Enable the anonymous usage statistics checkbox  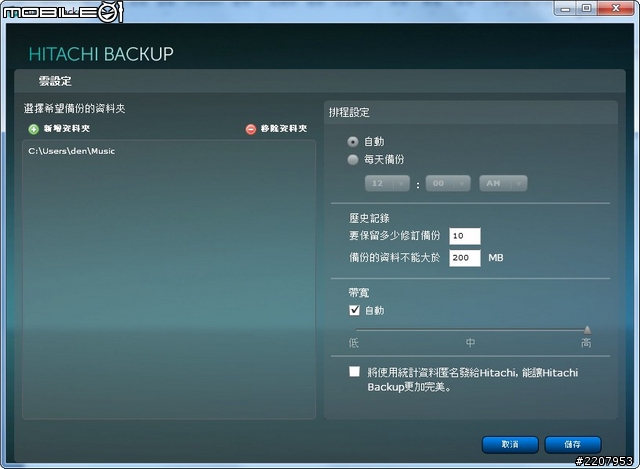tap(354, 371)
